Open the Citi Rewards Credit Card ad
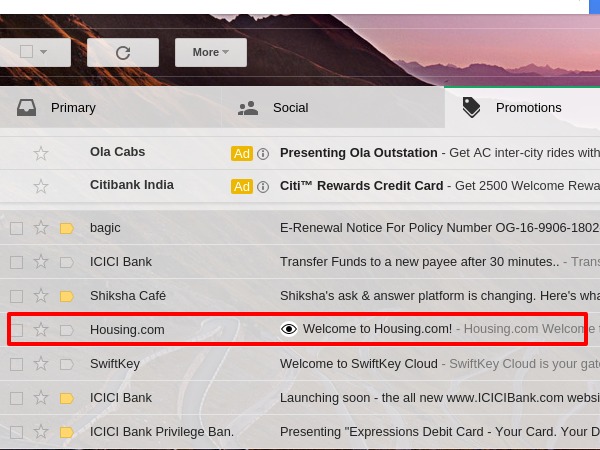This screenshot has width=600, height=450. pos(440,186)
